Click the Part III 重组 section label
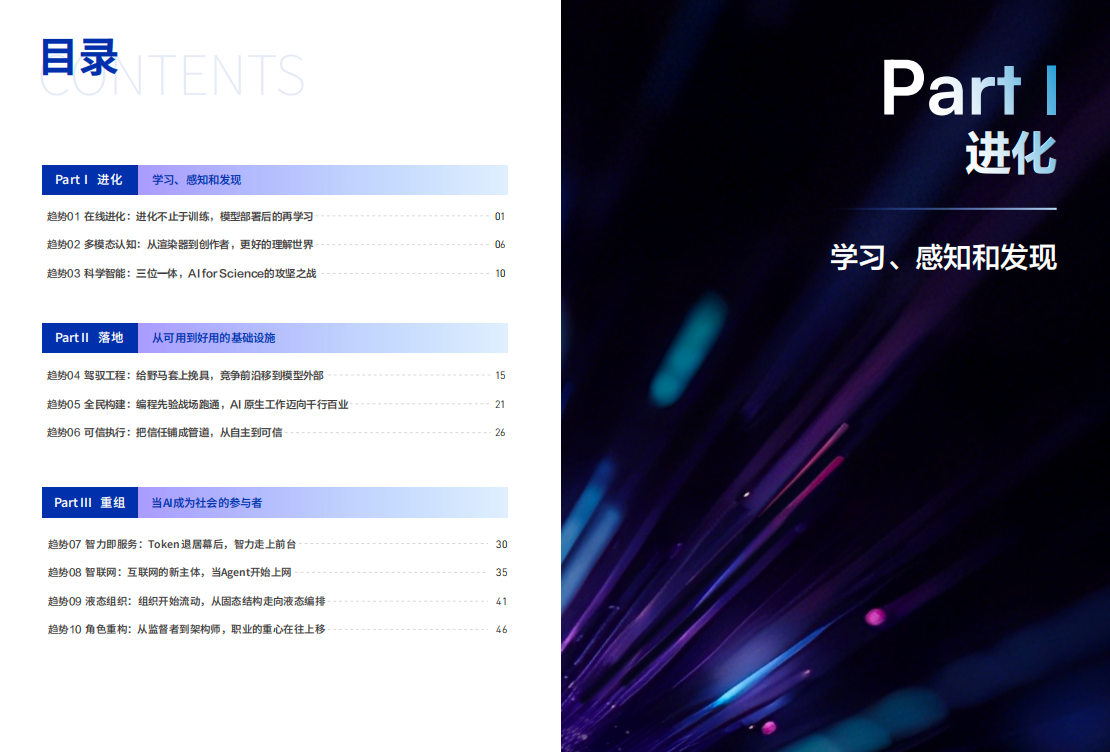 pyautogui.click(x=90, y=503)
